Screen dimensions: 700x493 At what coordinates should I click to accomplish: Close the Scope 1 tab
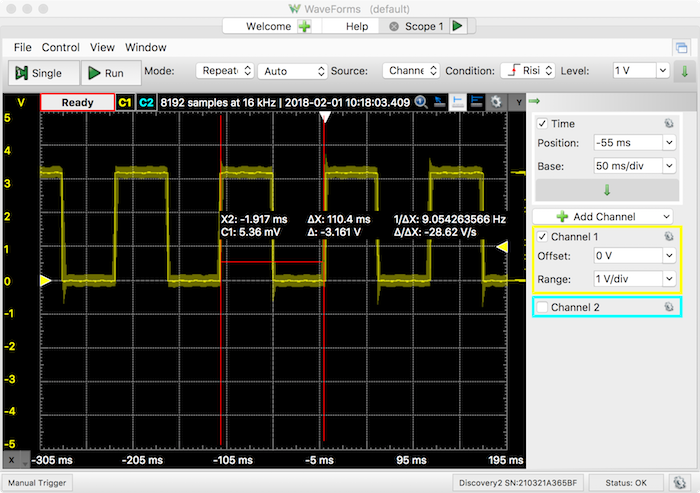tap(394, 26)
